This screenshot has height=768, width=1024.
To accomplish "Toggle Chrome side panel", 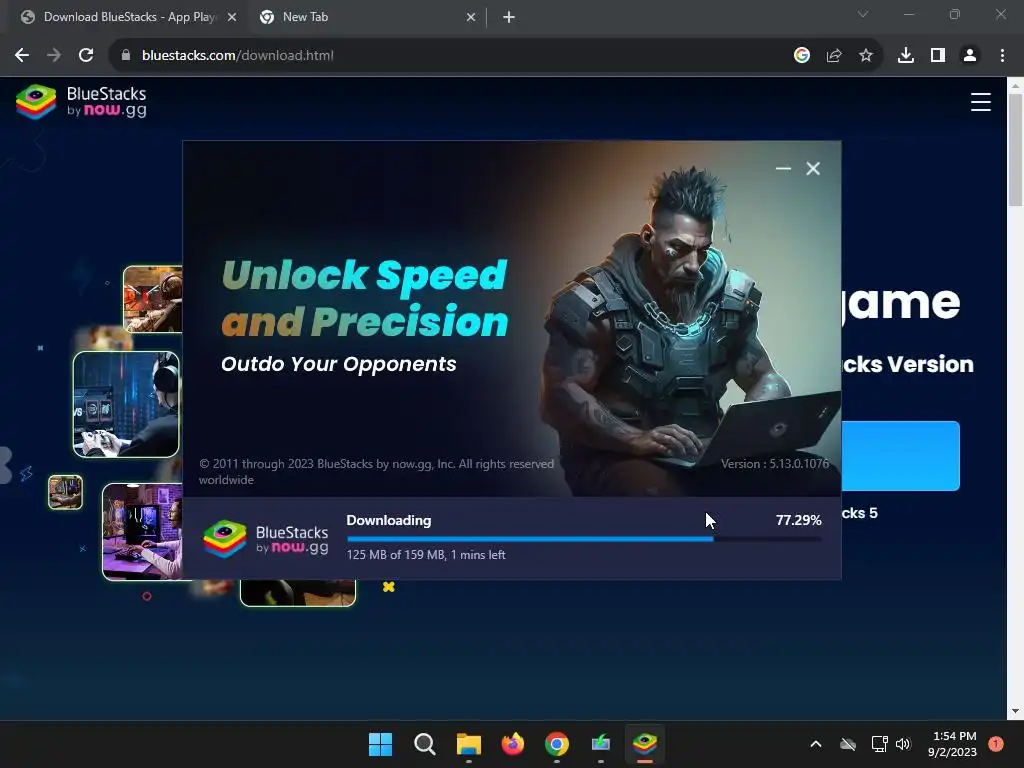I will coord(938,56).
